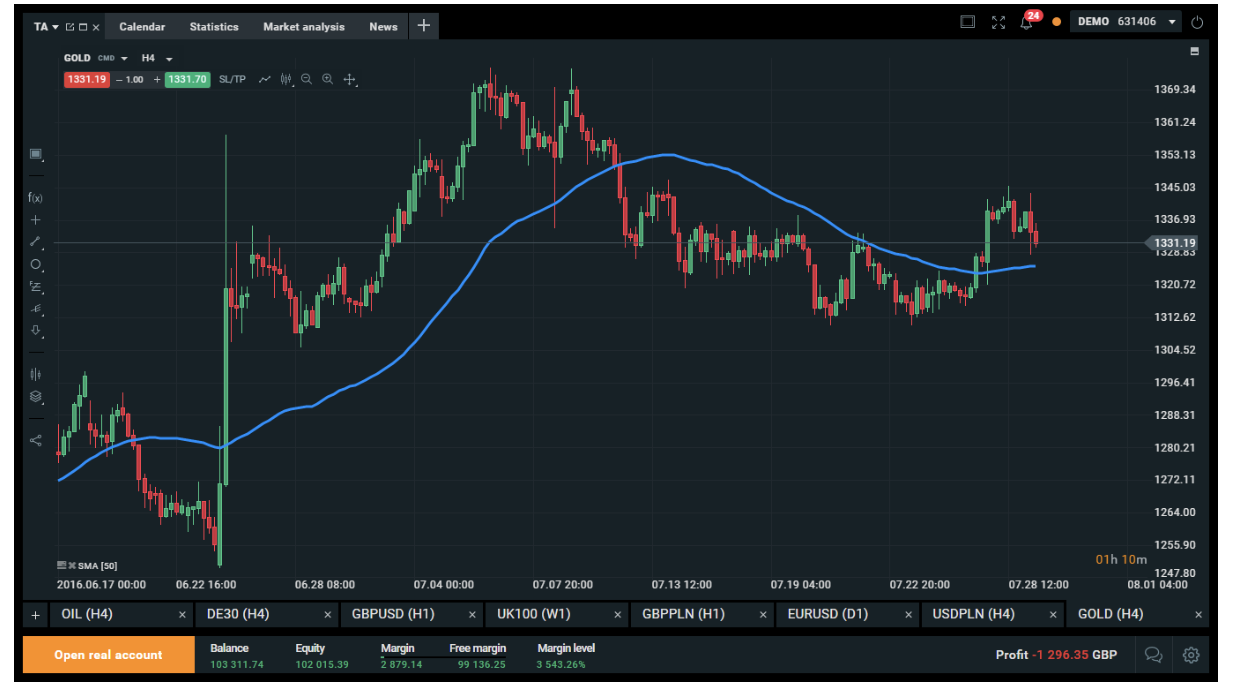Open the indicators f(x) tool

tap(35, 197)
